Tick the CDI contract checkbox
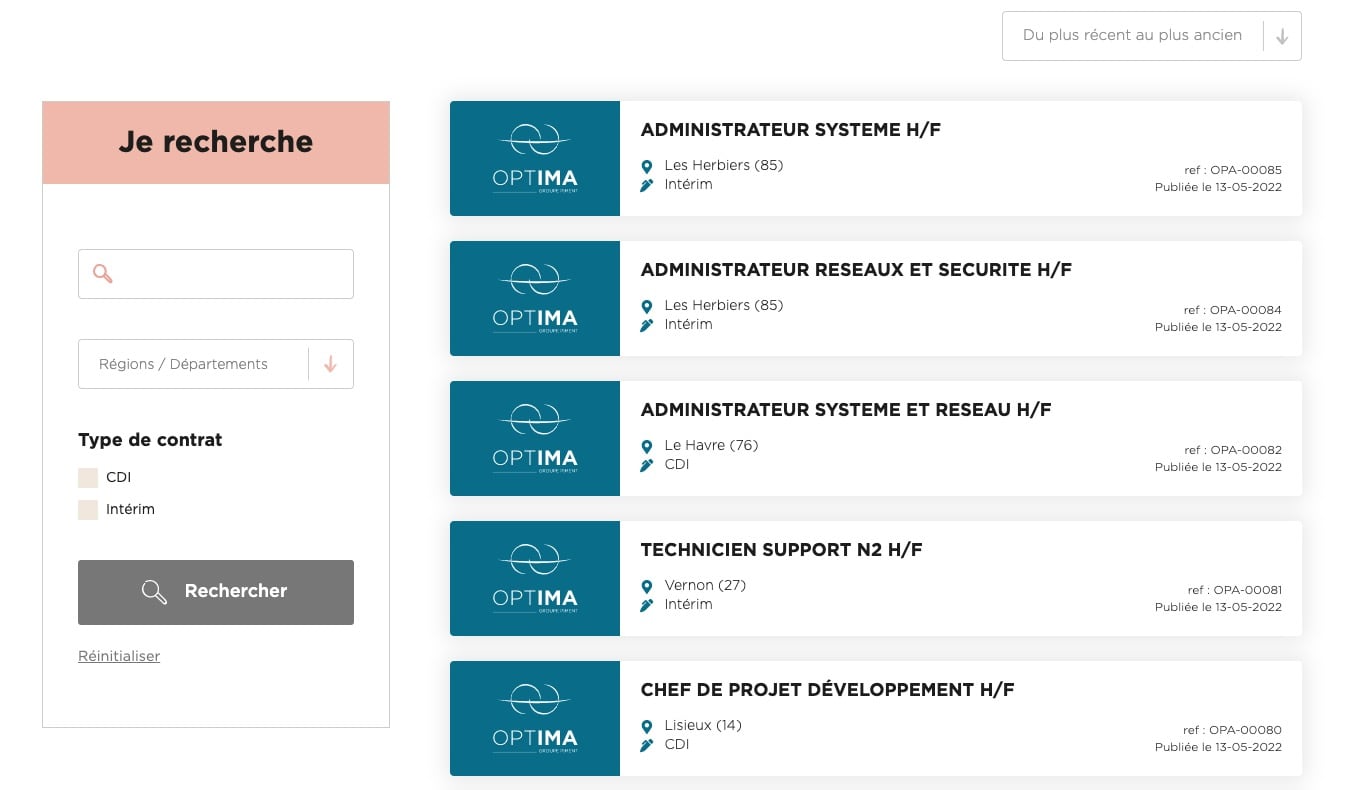Image resolution: width=1358 pixels, height=790 pixels. (x=88, y=478)
